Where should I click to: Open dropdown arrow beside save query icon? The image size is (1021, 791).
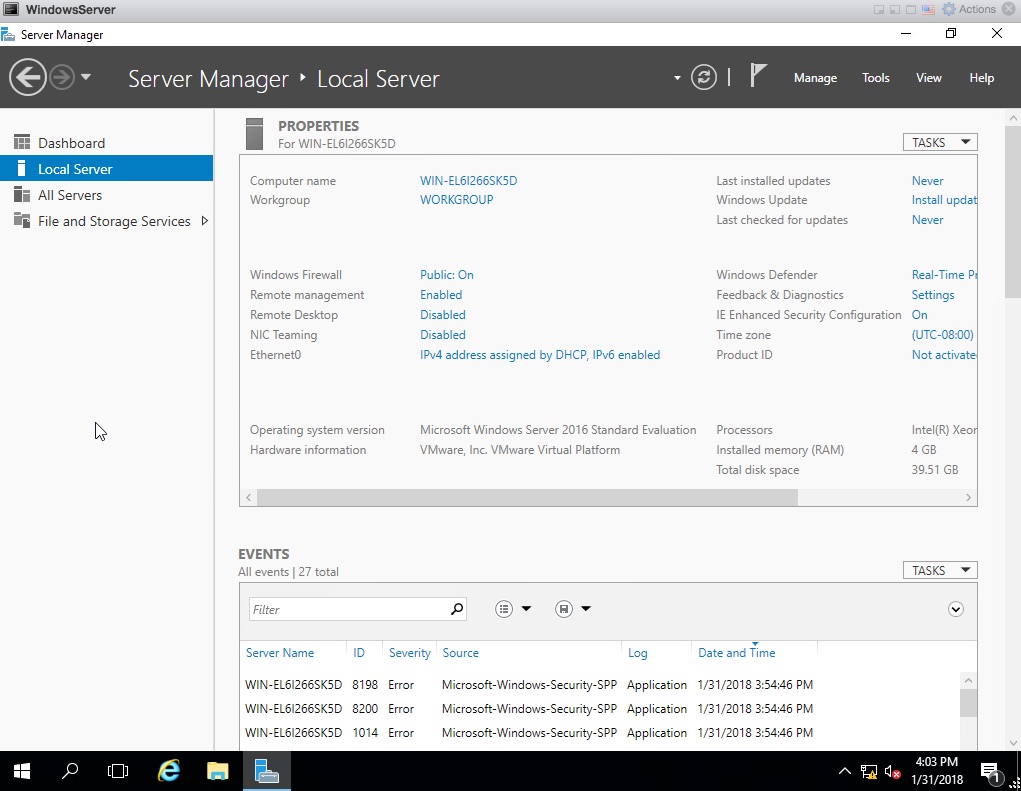586,609
